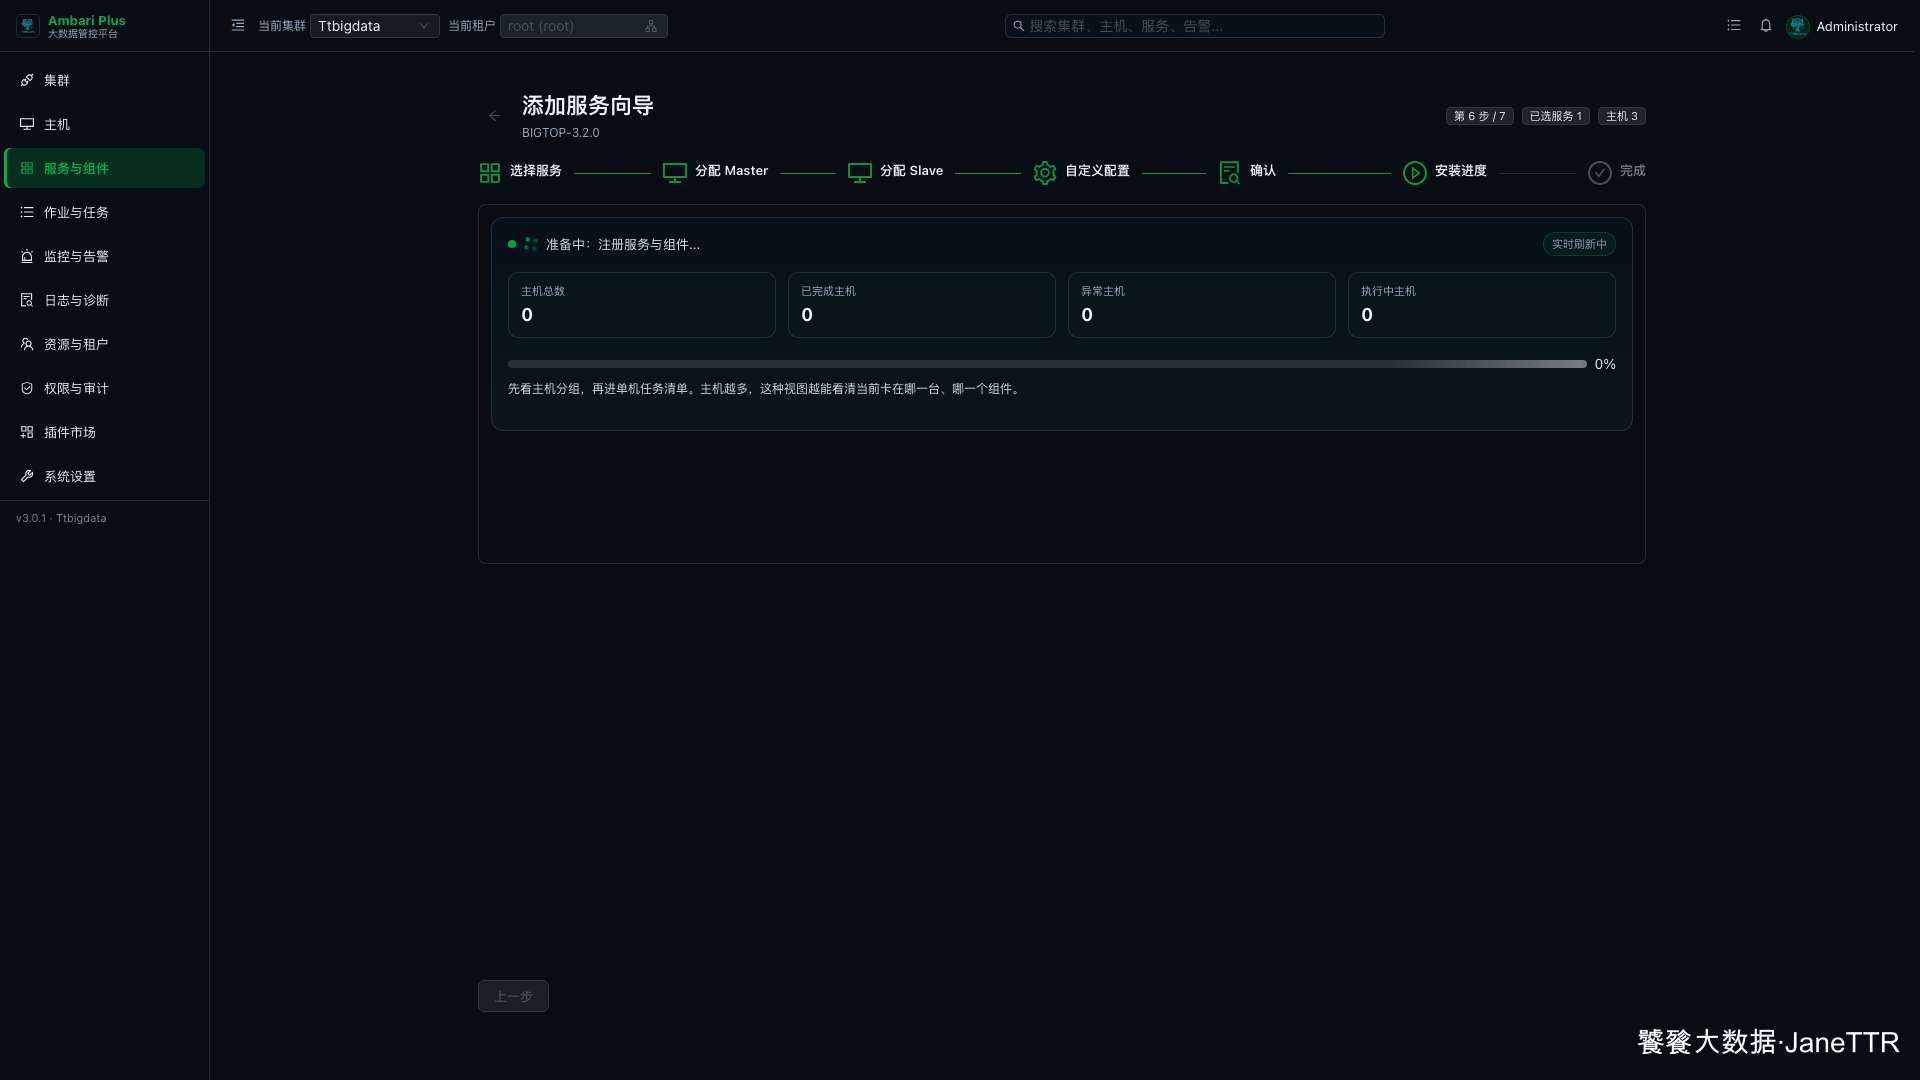
Task: Click the v3.0.1 · Ttbigdata version text
Action: coord(61,518)
